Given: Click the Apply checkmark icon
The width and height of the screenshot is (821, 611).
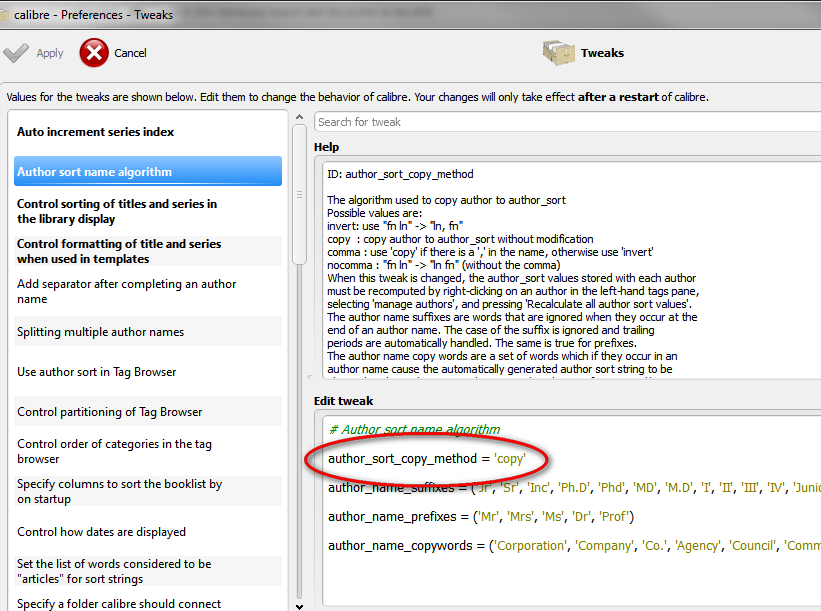Looking at the screenshot, I should [16, 53].
